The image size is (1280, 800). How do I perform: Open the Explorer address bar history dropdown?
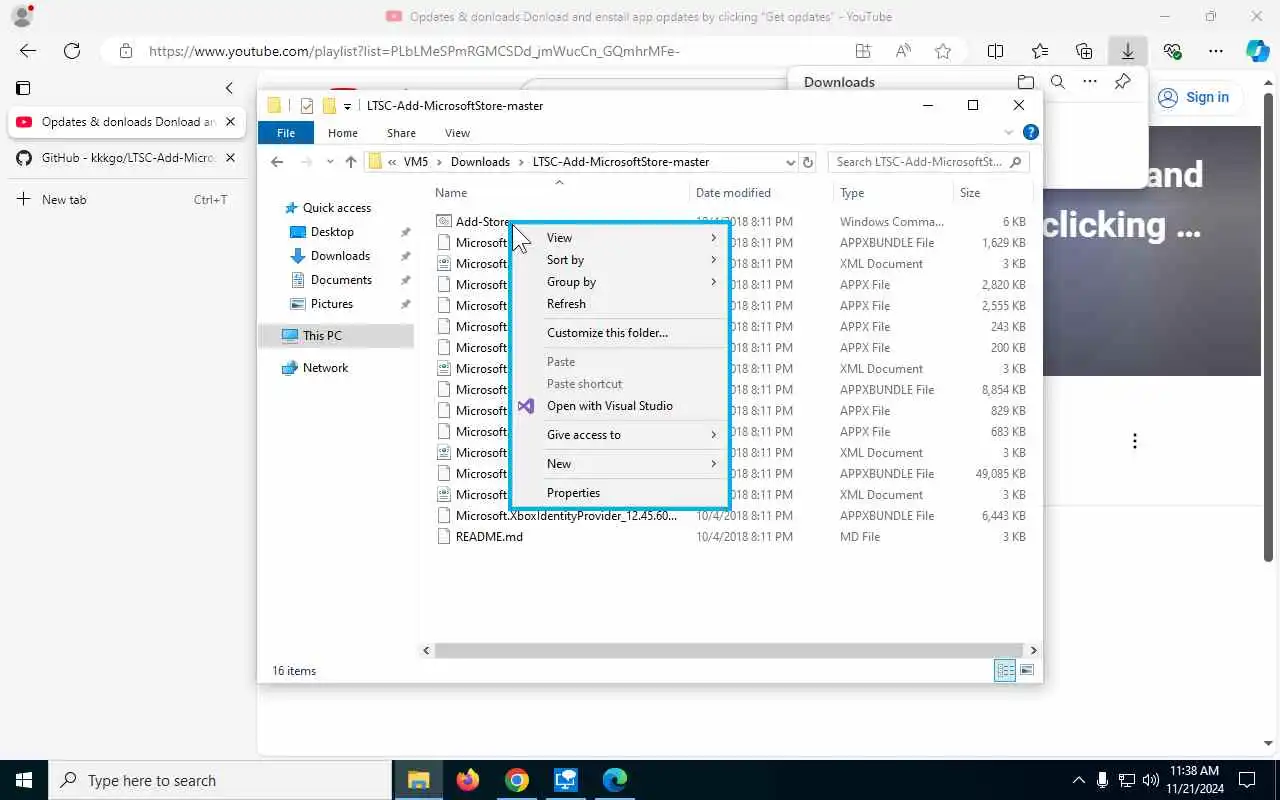pyautogui.click(x=790, y=162)
